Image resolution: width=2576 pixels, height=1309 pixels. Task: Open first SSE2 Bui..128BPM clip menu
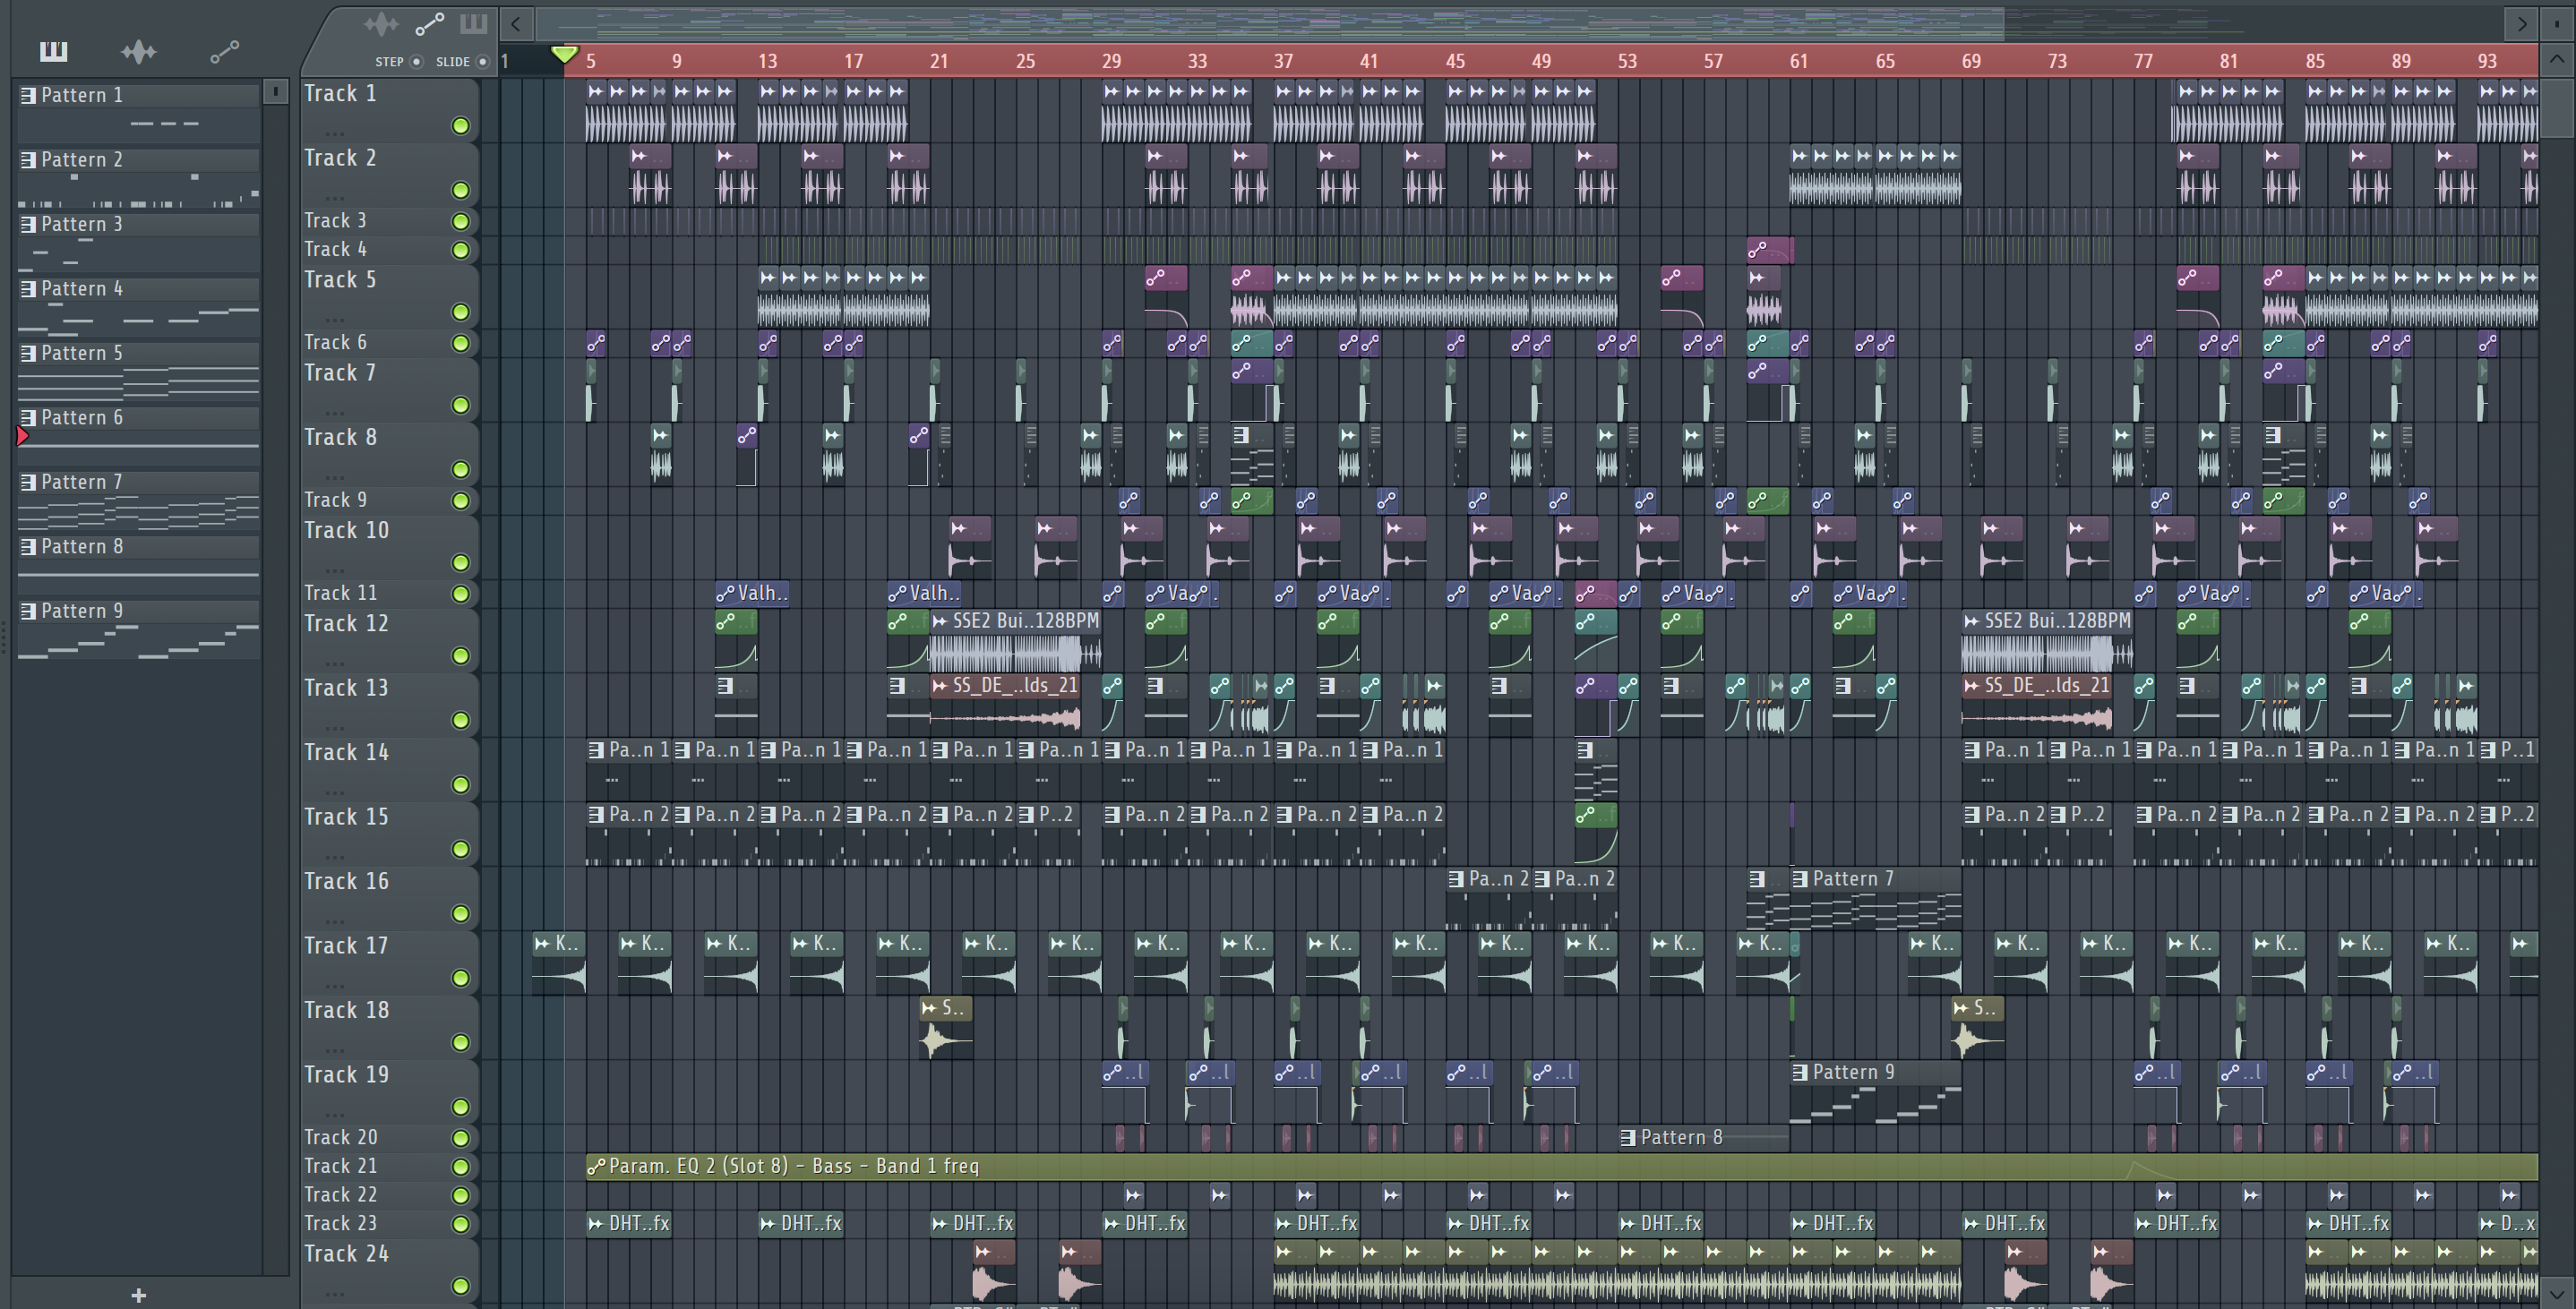pos(939,621)
